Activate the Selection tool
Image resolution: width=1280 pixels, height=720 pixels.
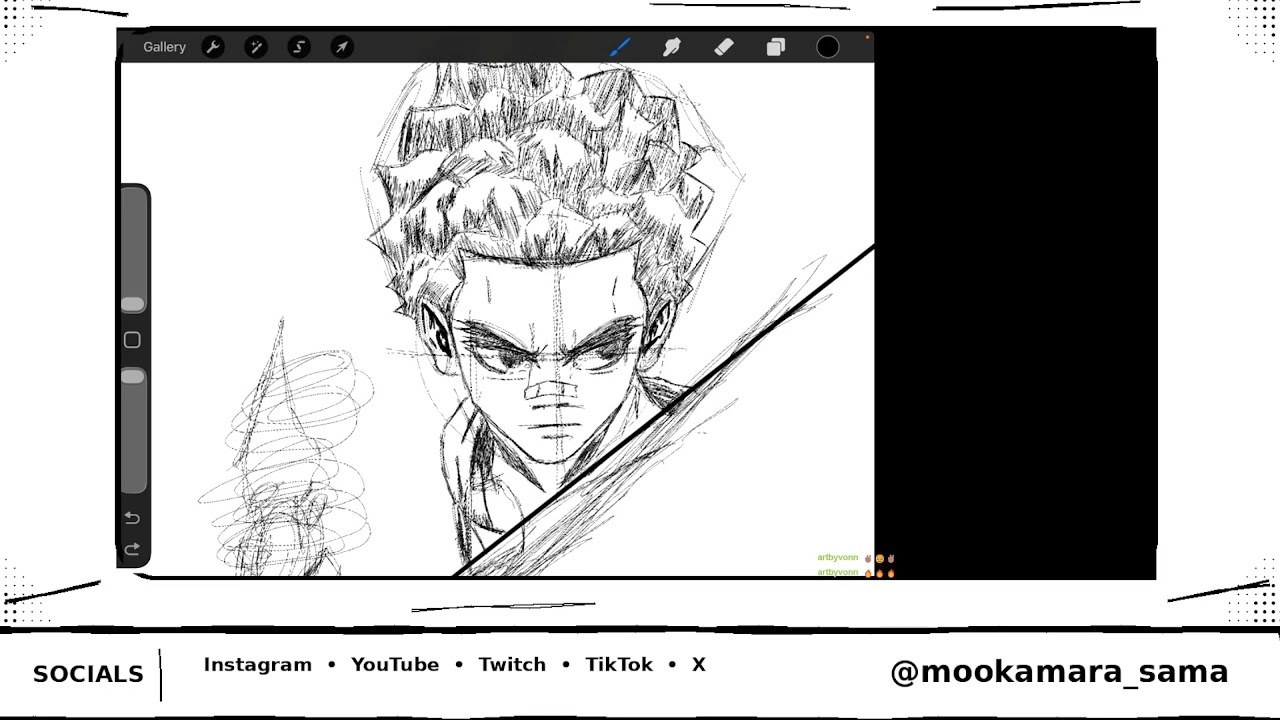(299, 47)
